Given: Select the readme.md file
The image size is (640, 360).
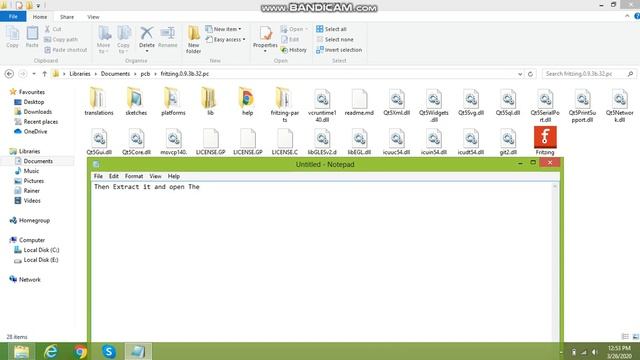Looking at the screenshot, I should (x=359, y=102).
